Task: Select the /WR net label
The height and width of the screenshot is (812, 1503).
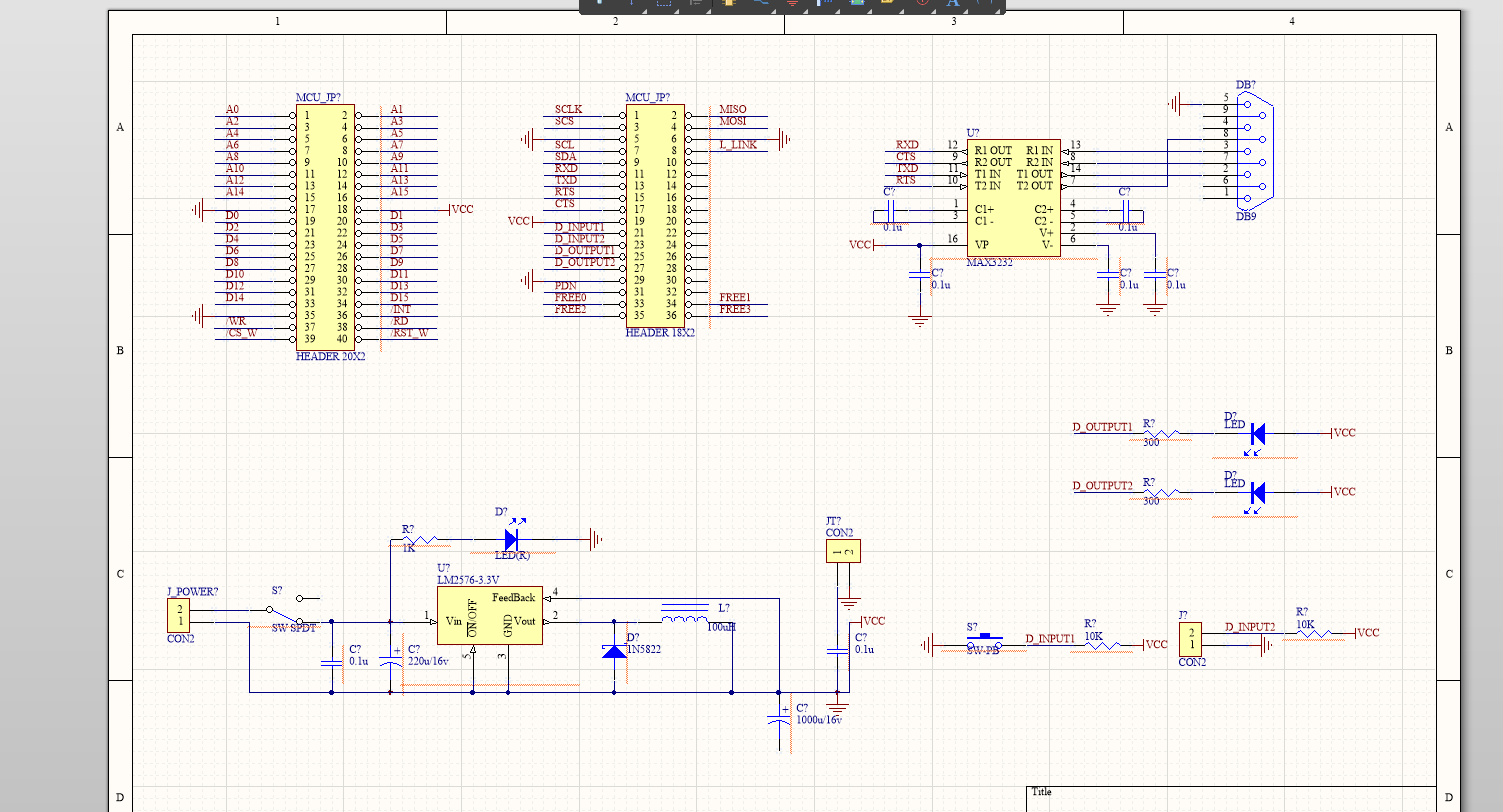Action: [236, 321]
